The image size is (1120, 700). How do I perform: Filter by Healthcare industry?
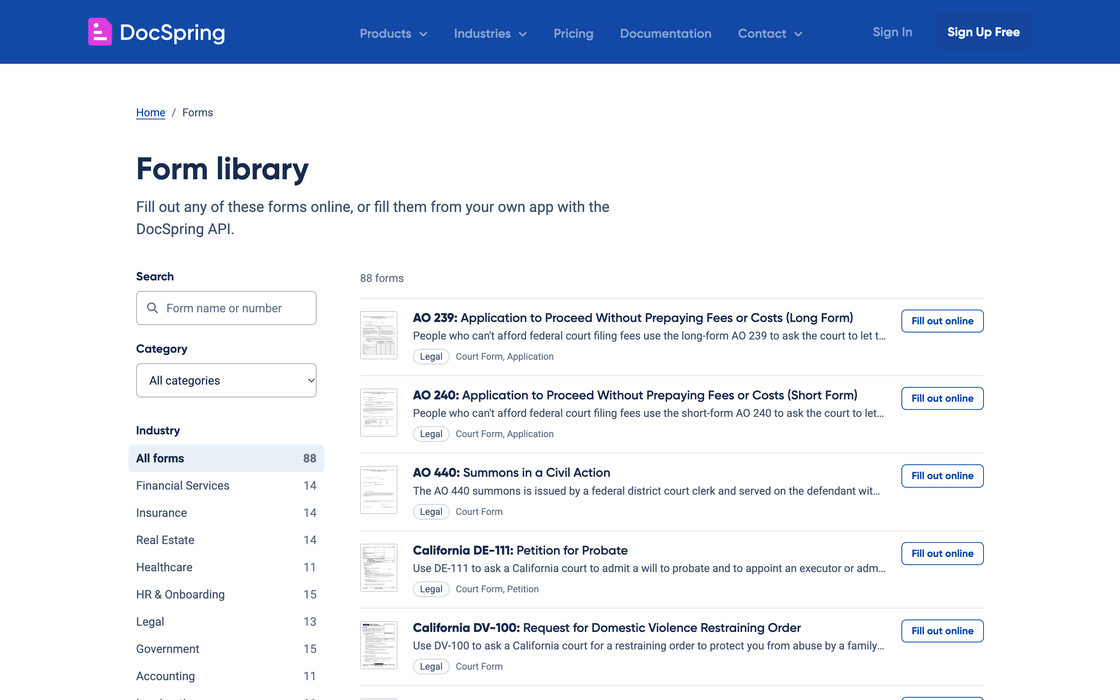tap(226, 567)
